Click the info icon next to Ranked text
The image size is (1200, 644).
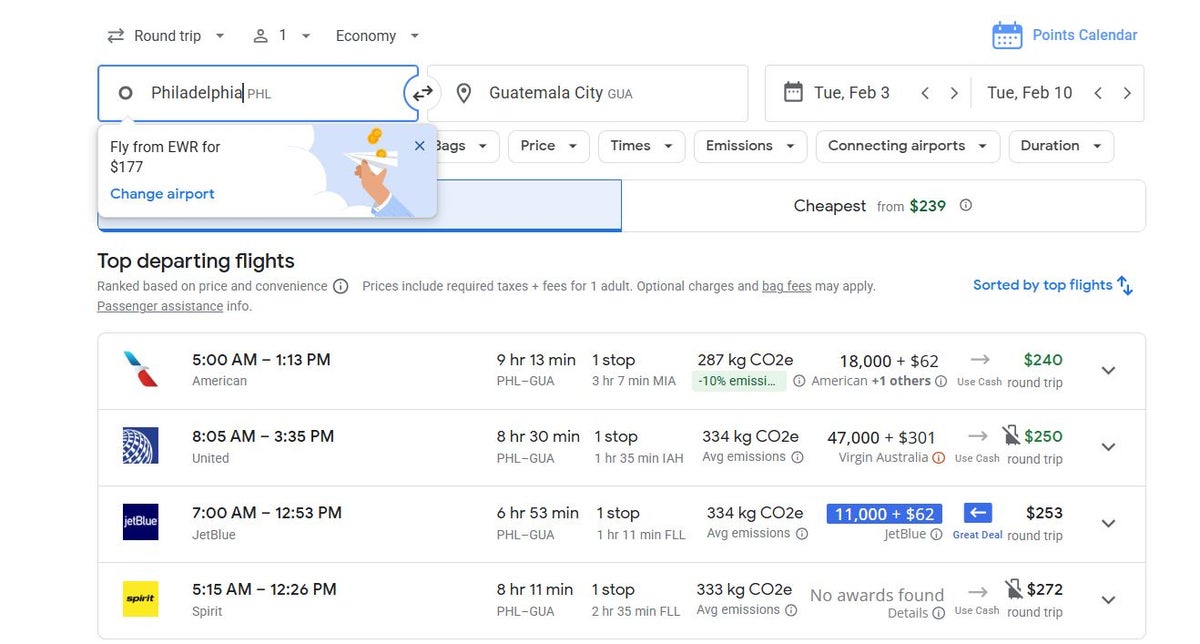(x=340, y=287)
